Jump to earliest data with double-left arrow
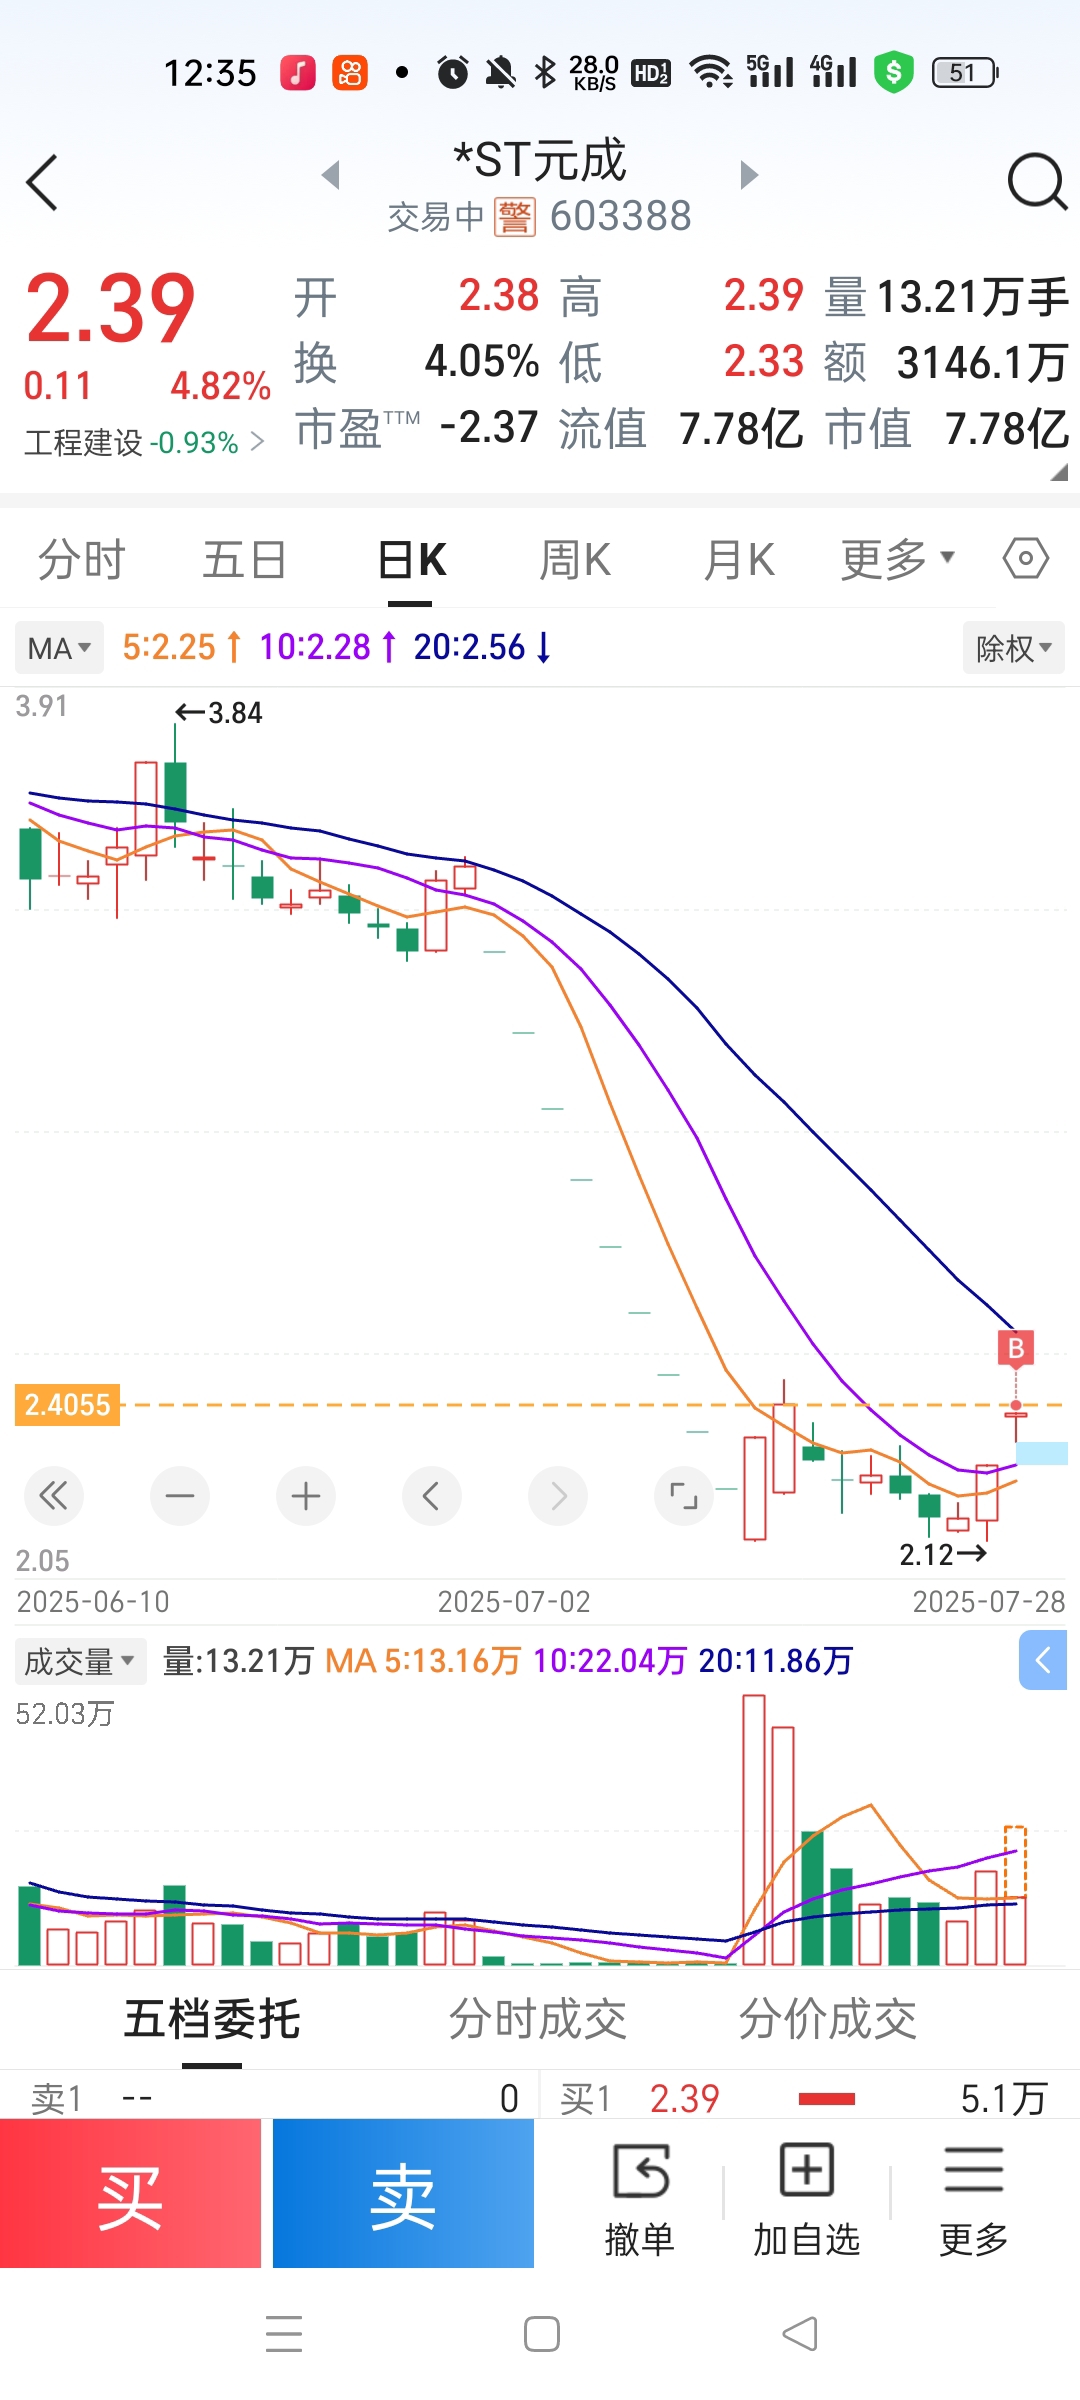Image resolution: width=1080 pixels, height=2400 pixels. pos(53,1496)
